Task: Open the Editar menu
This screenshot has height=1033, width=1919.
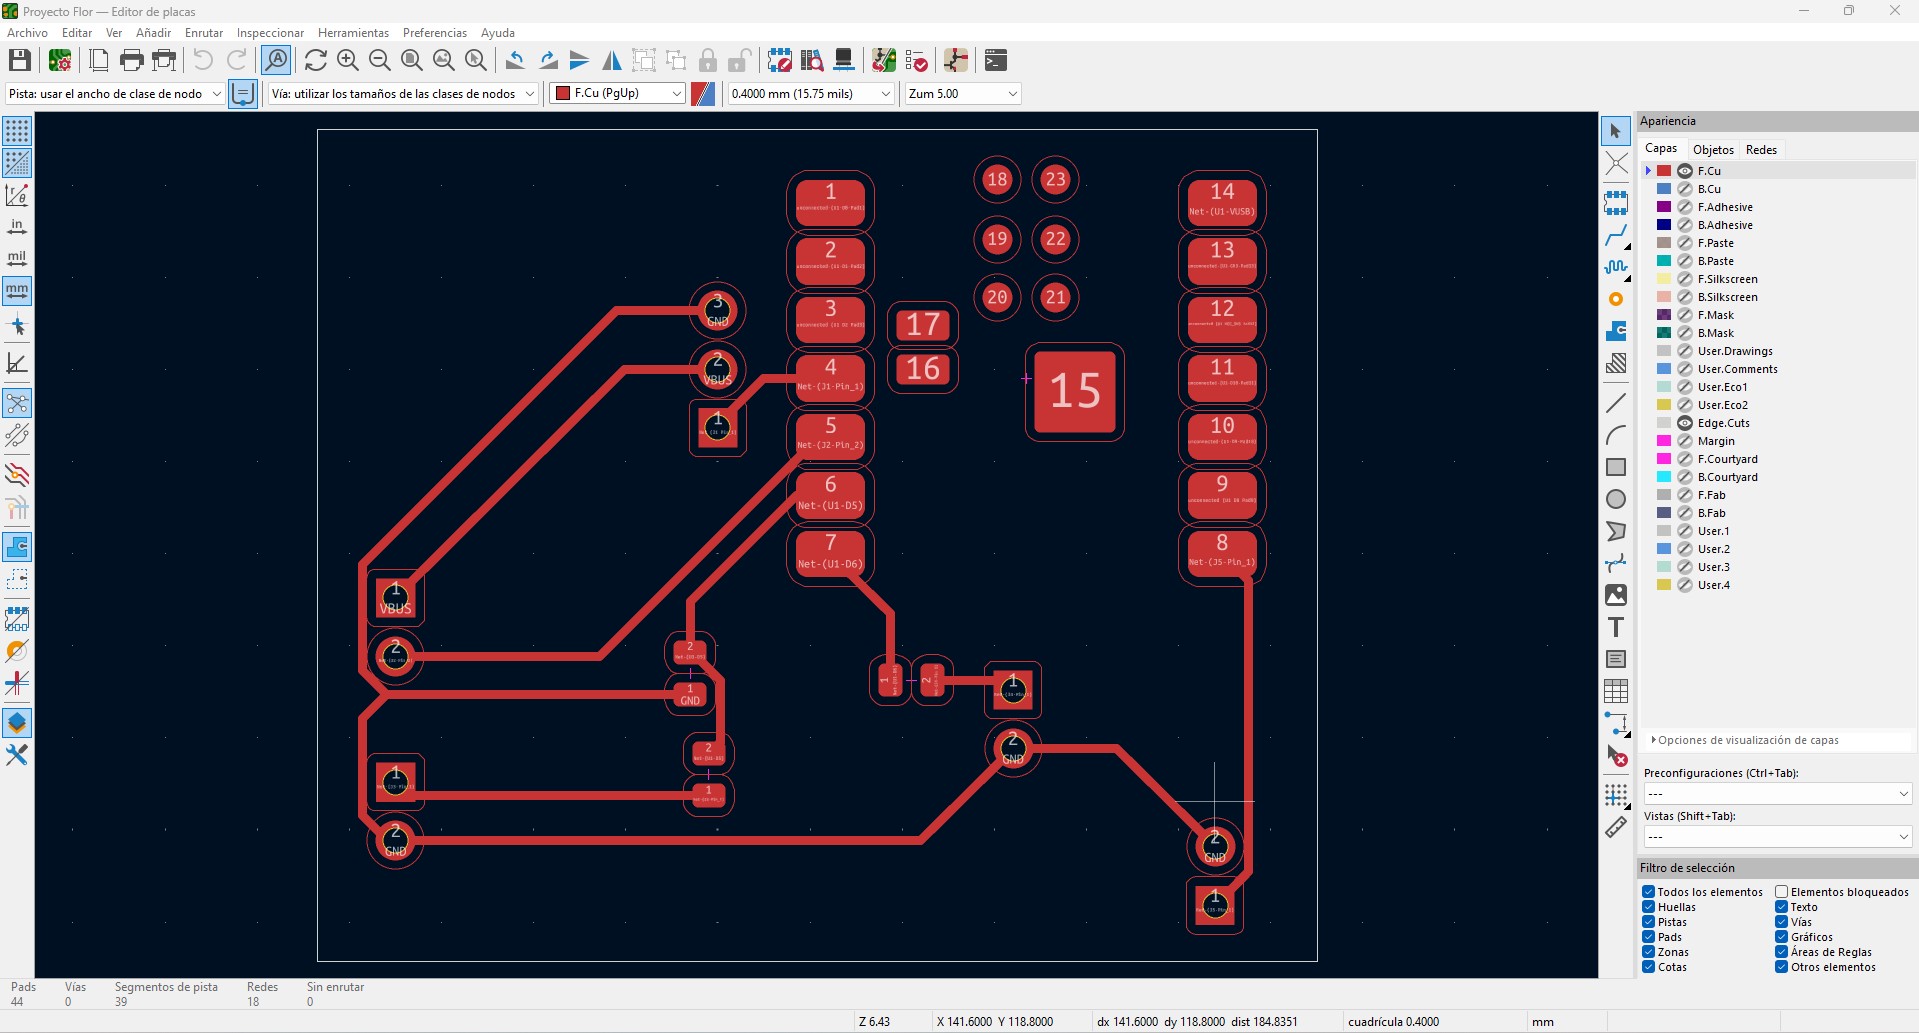Action: pos(77,33)
